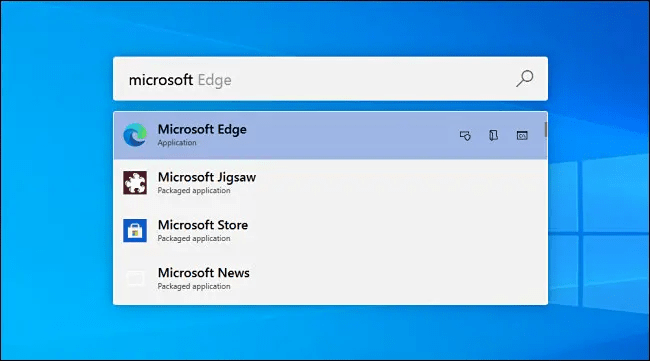Click Packaged application label under Microsoft Jigsaw
The width and height of the screenshot is (650, 361).
tap(194, 191)
